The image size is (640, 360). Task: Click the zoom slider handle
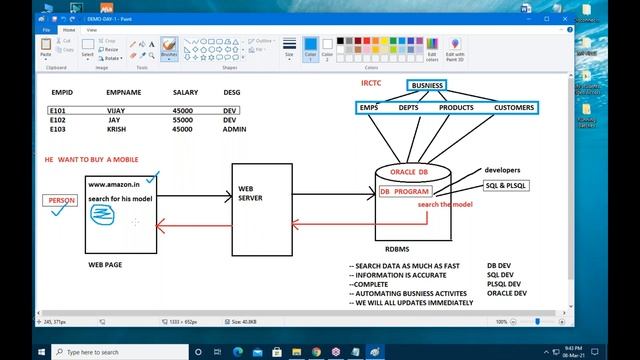point(538,322)
